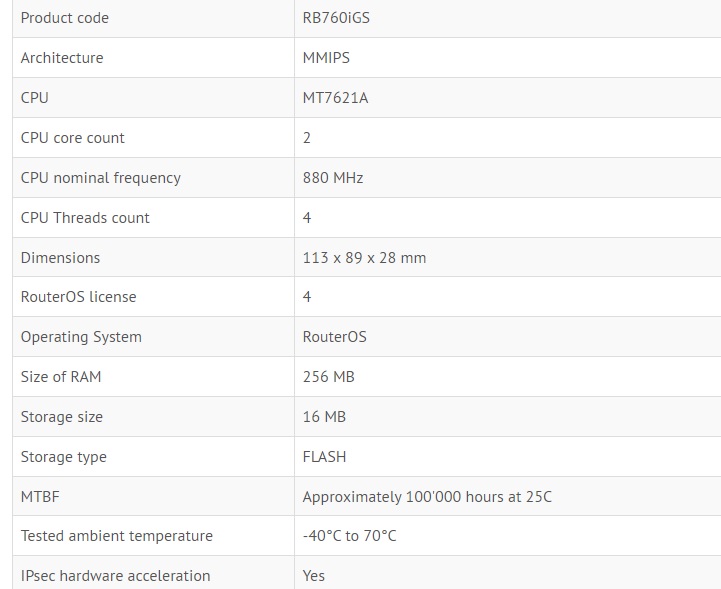
Task: Select the MTBF row label
Action: [38, 496]
